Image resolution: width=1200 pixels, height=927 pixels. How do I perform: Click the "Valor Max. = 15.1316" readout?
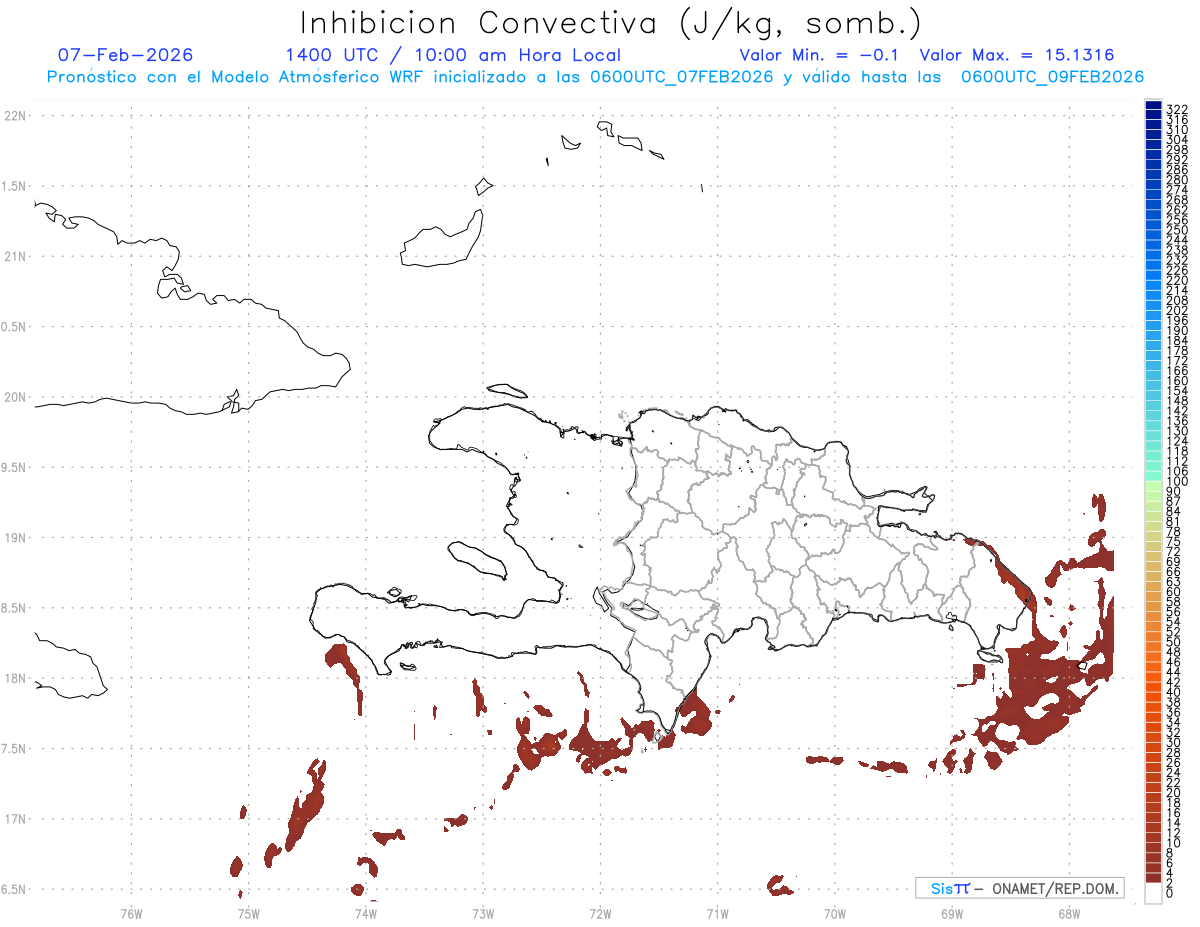pyautogui.click(x=1016, y=55)
